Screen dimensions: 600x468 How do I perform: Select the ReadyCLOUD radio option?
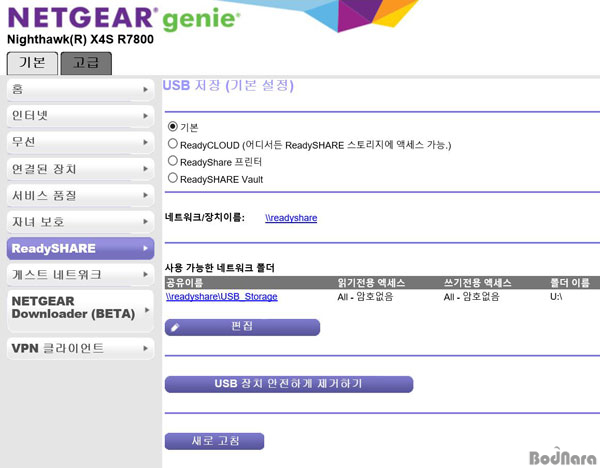173,143
